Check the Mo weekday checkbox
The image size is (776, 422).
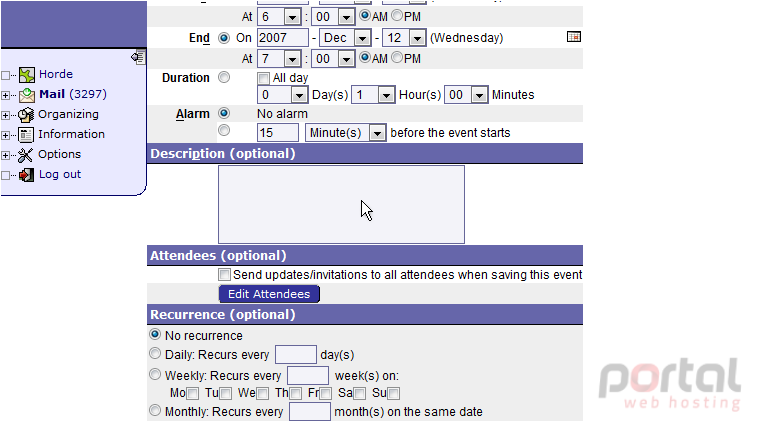193,393
